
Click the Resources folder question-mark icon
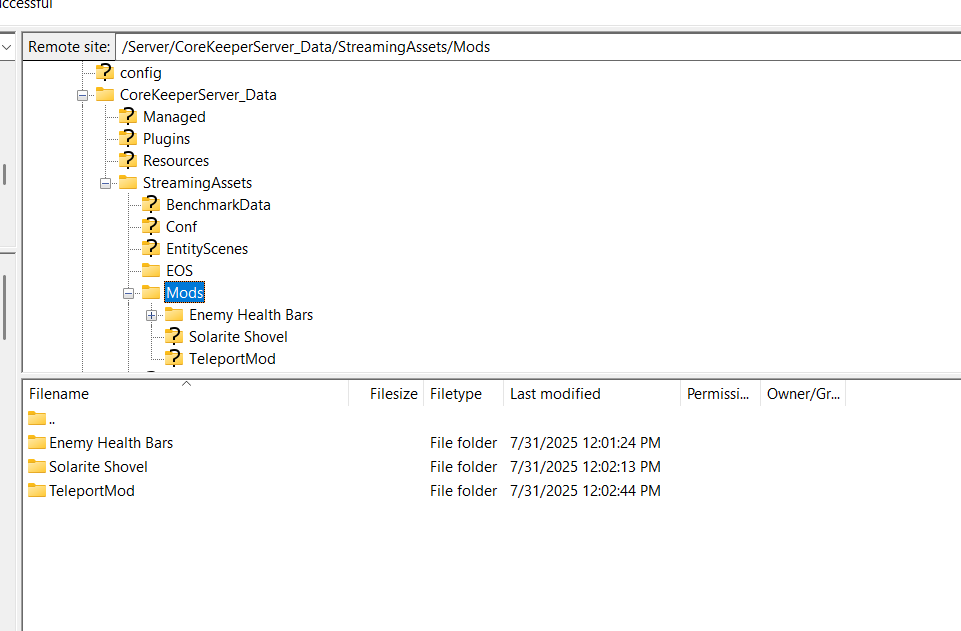pyautogui.click(x=127, y=161)
